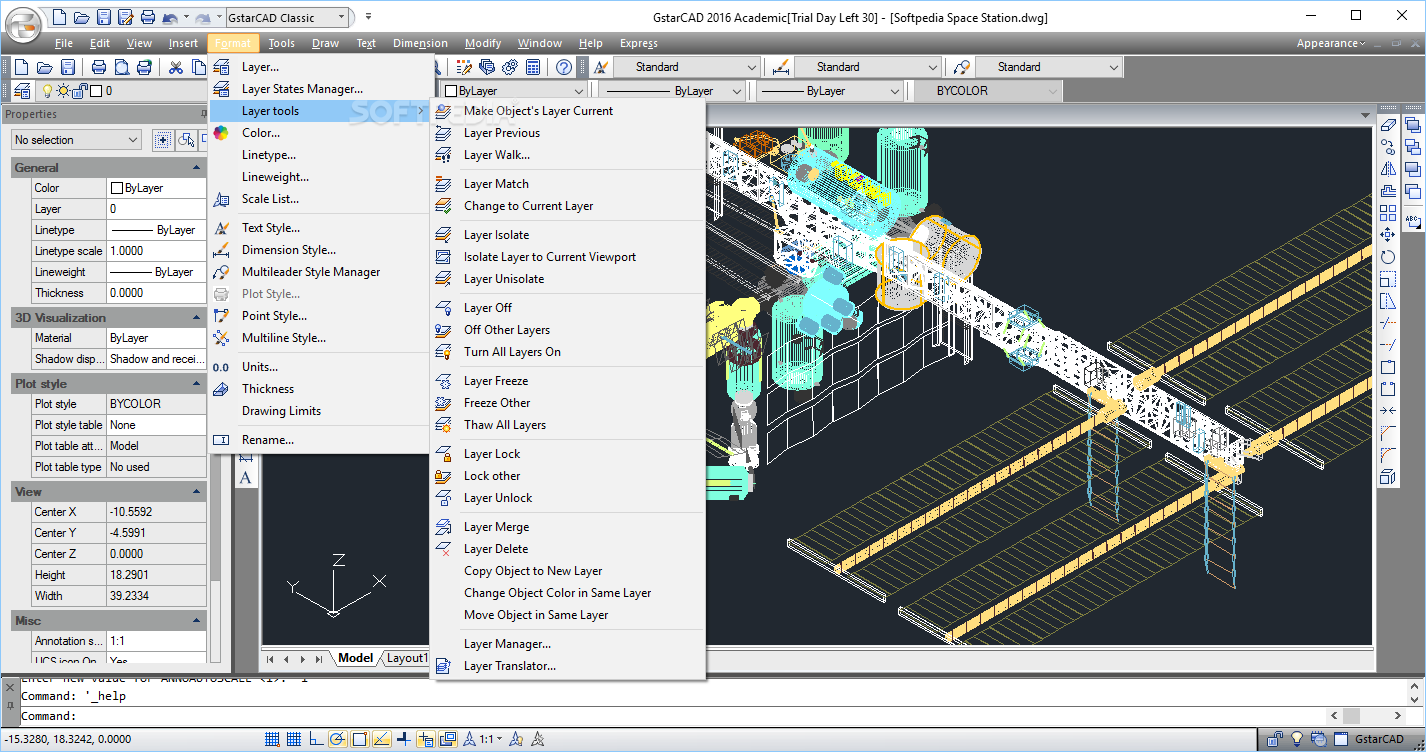The width and height of the screenshot is (1426, 752).
Task: Toggle Ortho mode in status bar
Action: pyautogui.click(x=315, y=740)
